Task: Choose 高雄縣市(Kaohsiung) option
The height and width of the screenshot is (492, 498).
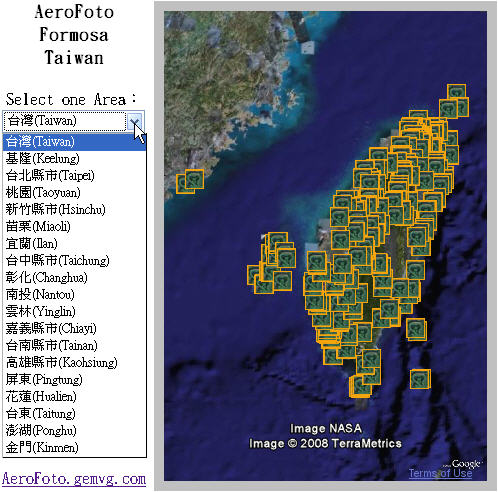Action: (x=74, y=363)
